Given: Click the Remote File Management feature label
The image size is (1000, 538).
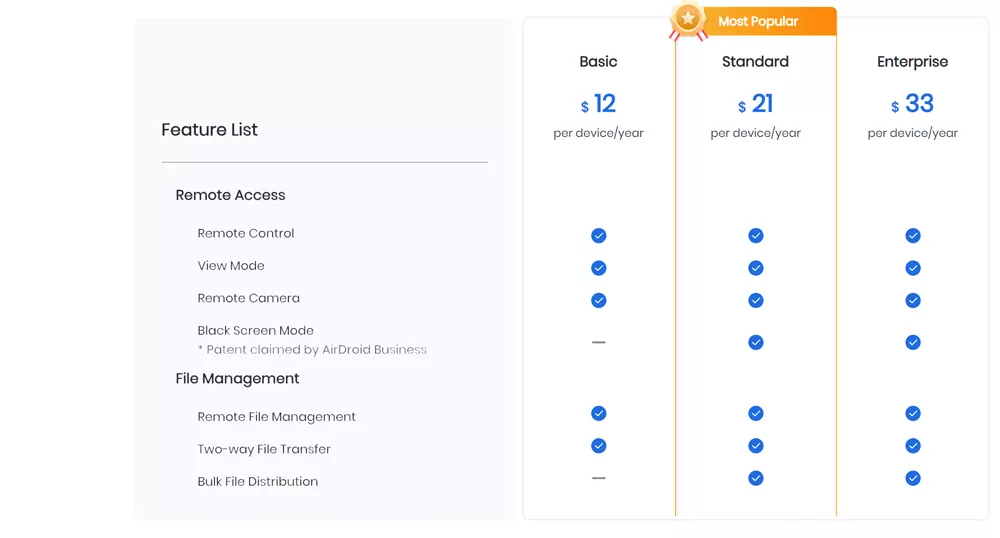Looking at the screenshot, I should [276, 417].
